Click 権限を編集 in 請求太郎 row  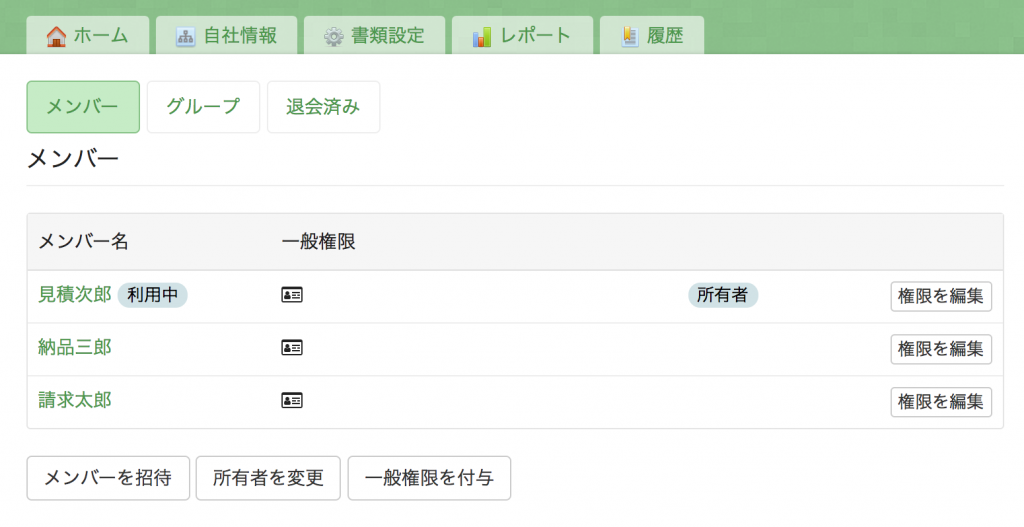tap(941, 402)
